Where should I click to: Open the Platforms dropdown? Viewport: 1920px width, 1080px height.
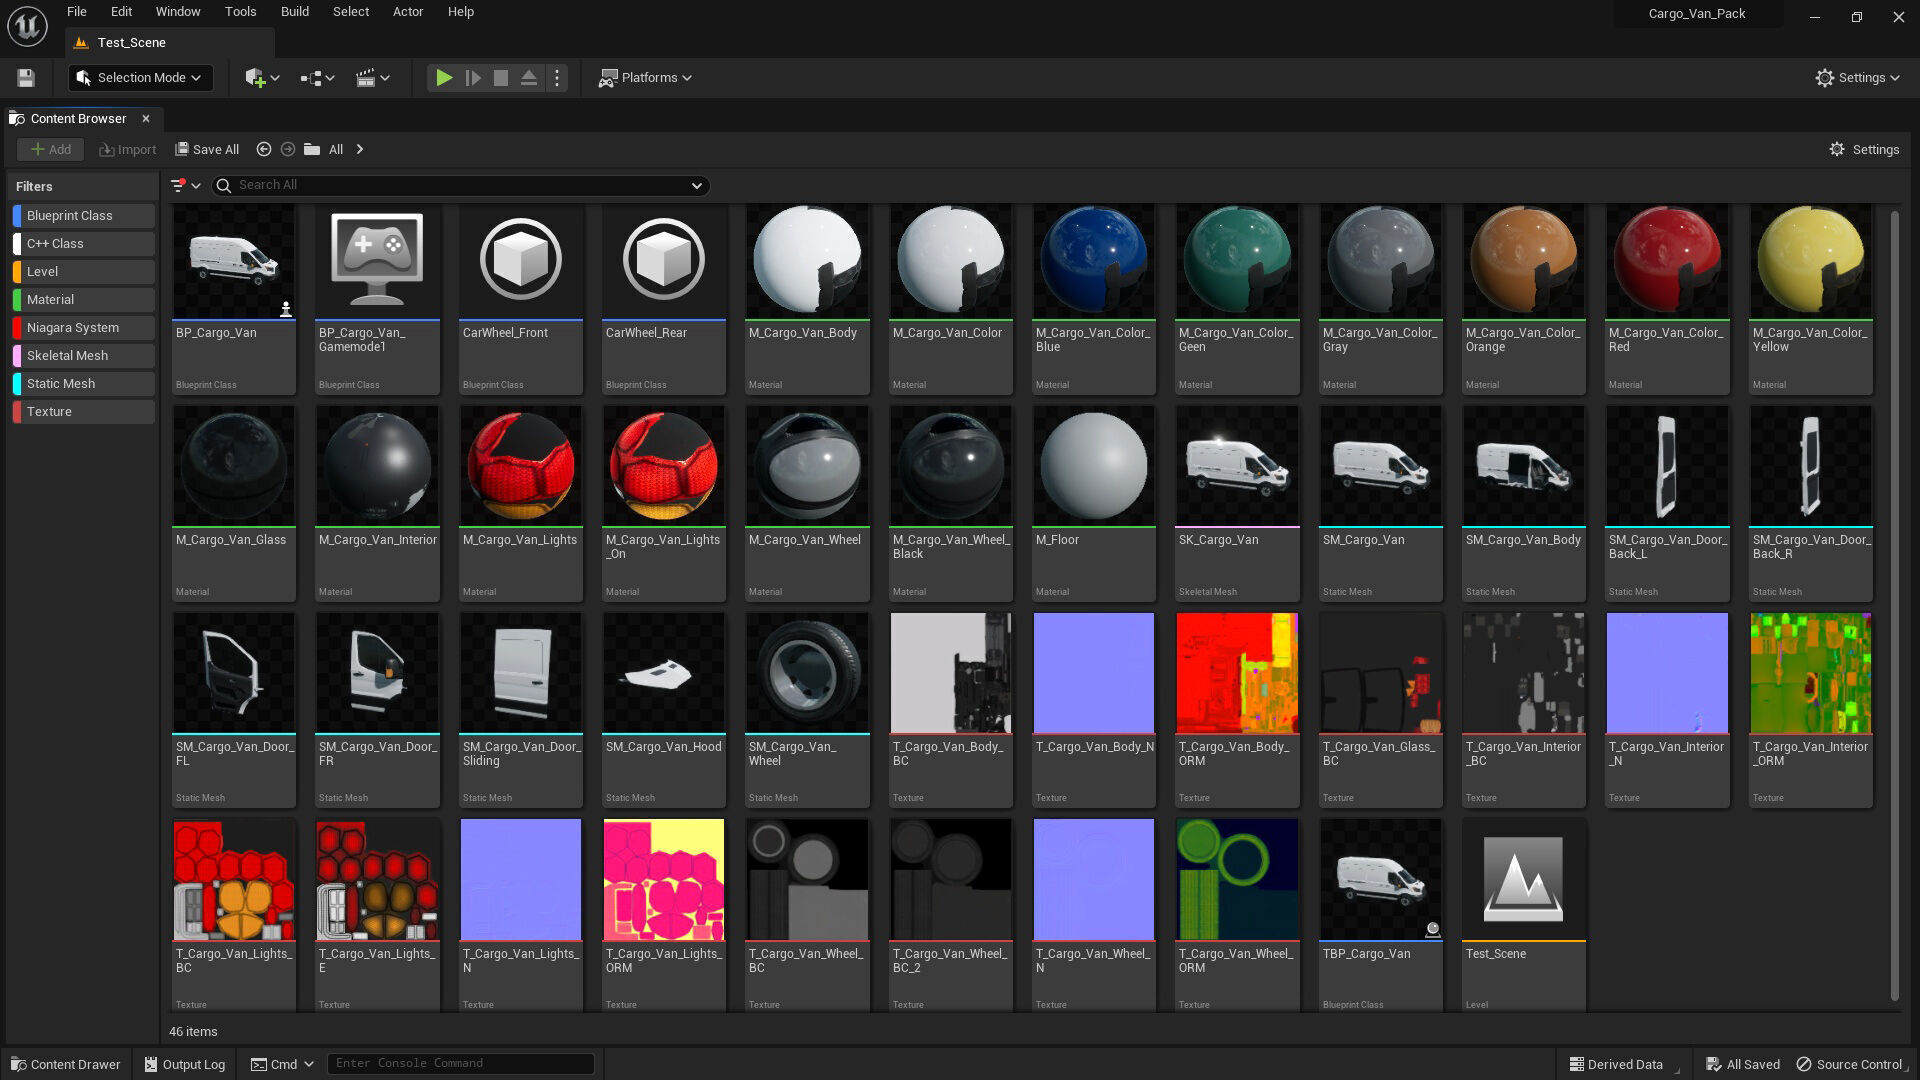tap(645, 77)
